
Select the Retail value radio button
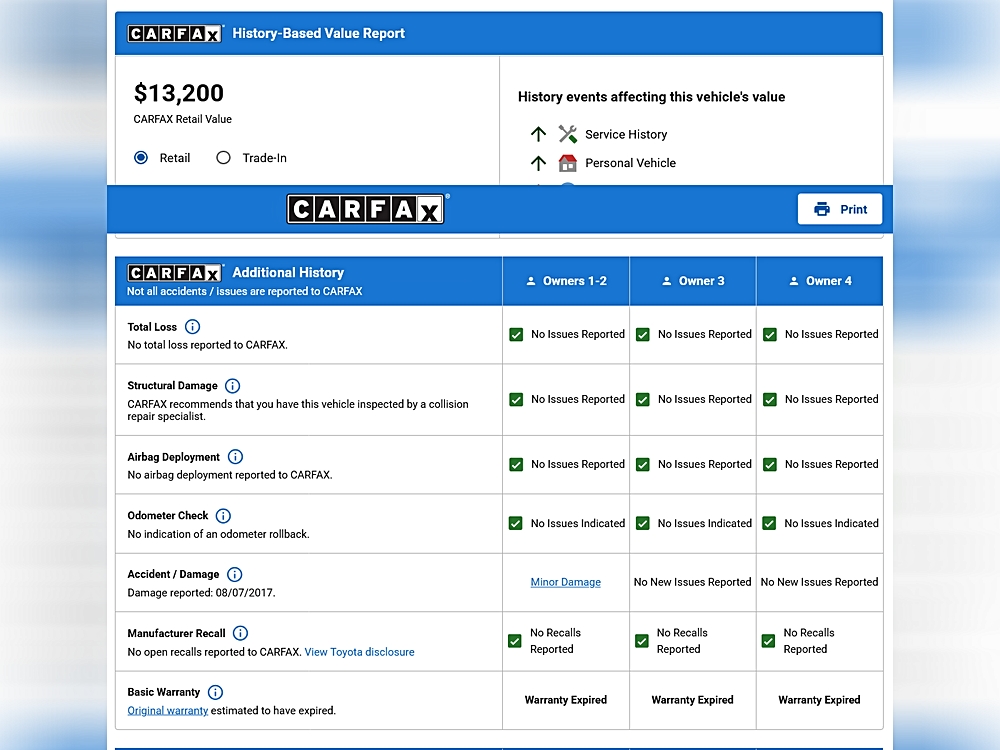141,158
